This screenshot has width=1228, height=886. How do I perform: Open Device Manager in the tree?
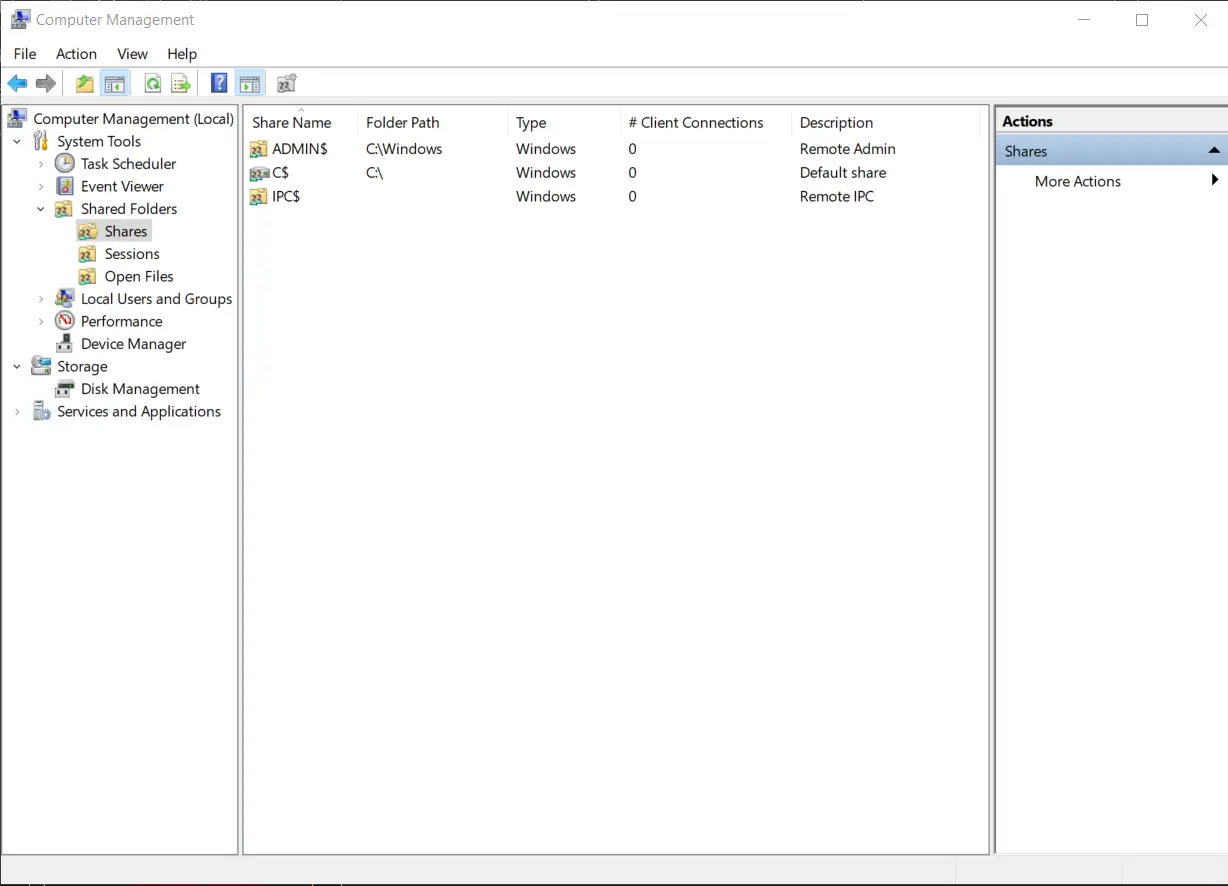(x=133, y=344)
